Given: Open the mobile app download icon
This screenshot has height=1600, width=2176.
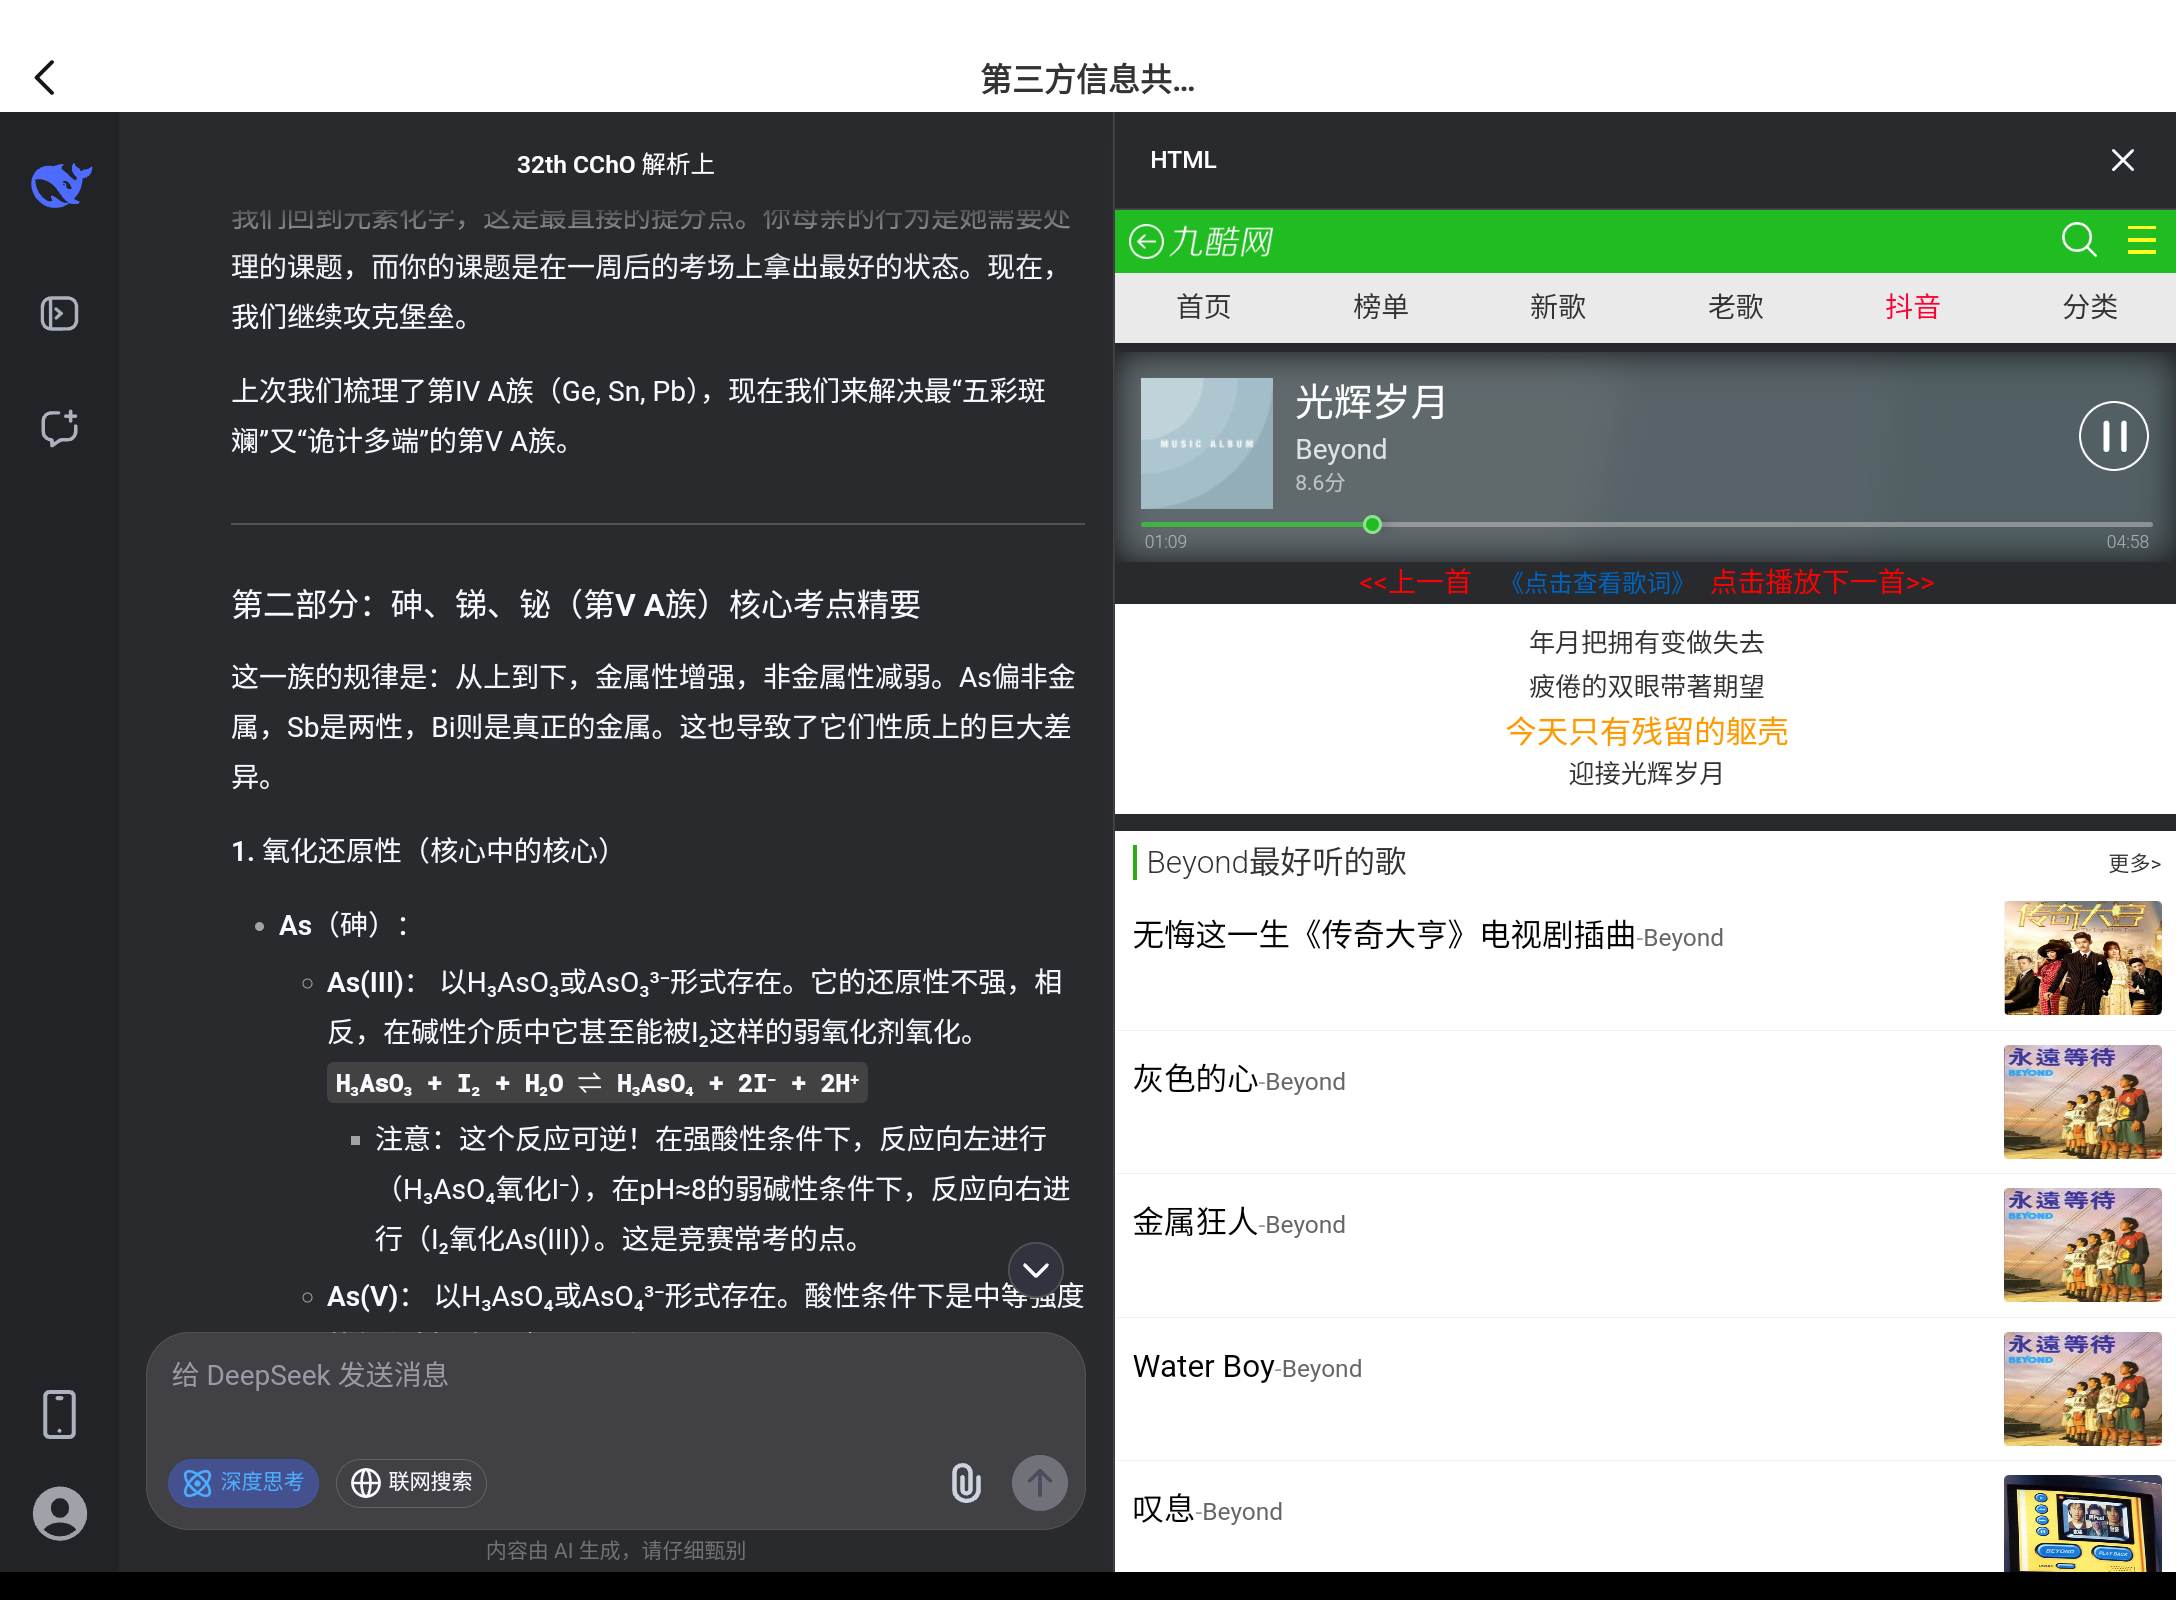Looking at the screenshot, I should tap(59, 1415).
